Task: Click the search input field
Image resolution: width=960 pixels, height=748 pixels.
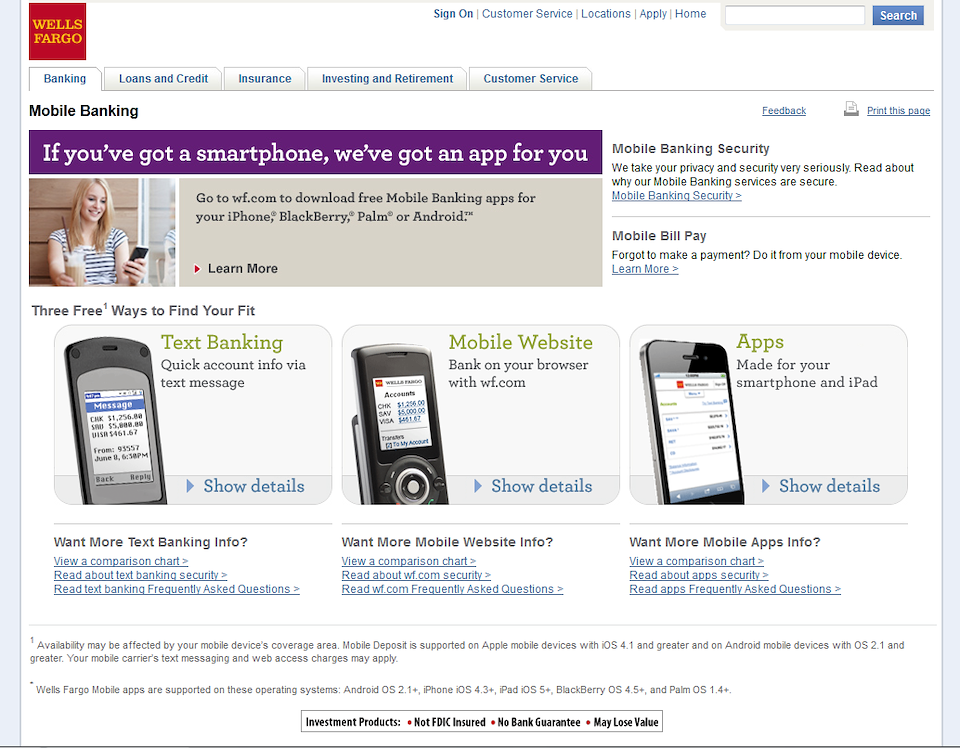Action: 795,15
